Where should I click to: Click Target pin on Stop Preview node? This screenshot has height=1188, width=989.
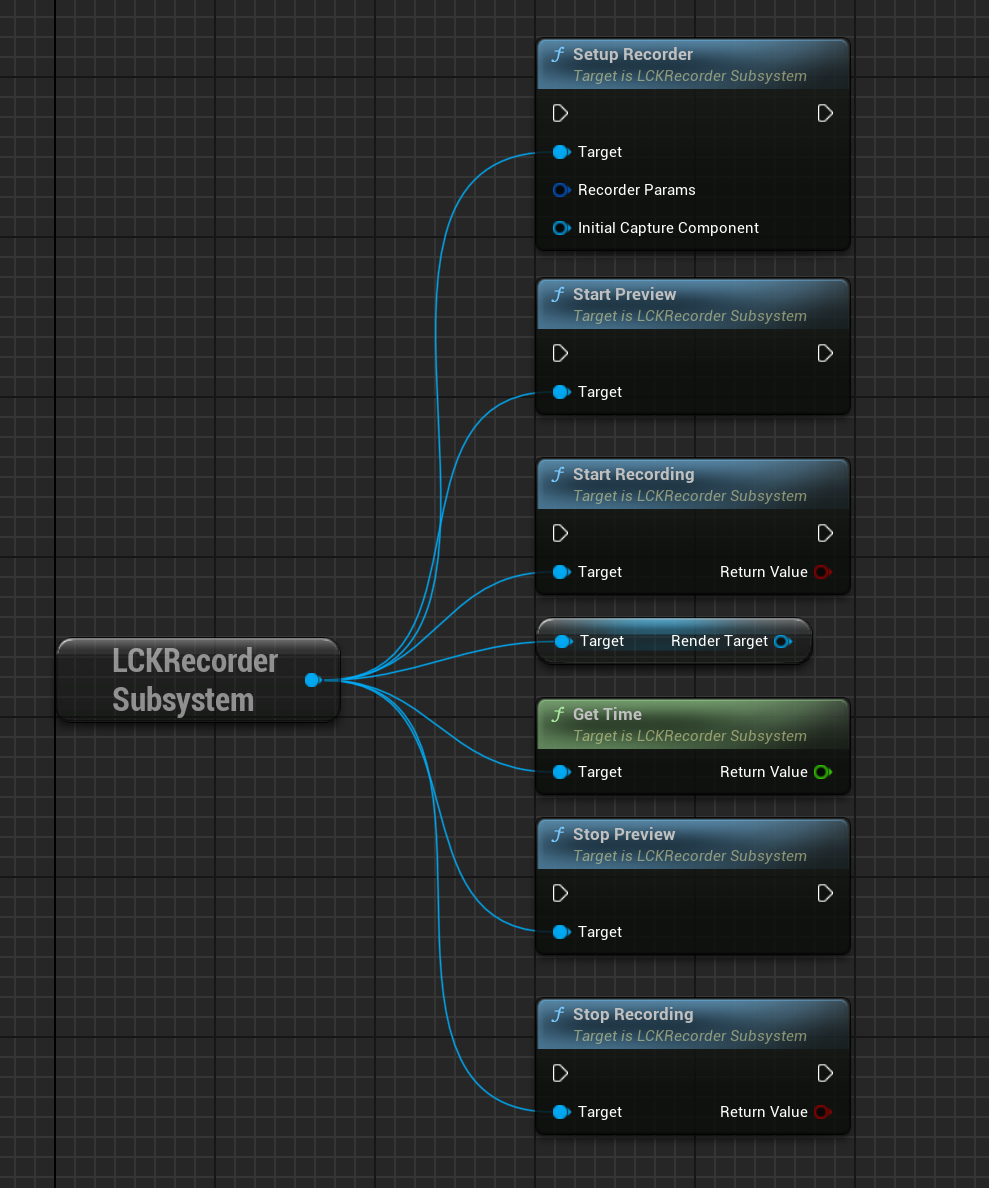(562, 932)
